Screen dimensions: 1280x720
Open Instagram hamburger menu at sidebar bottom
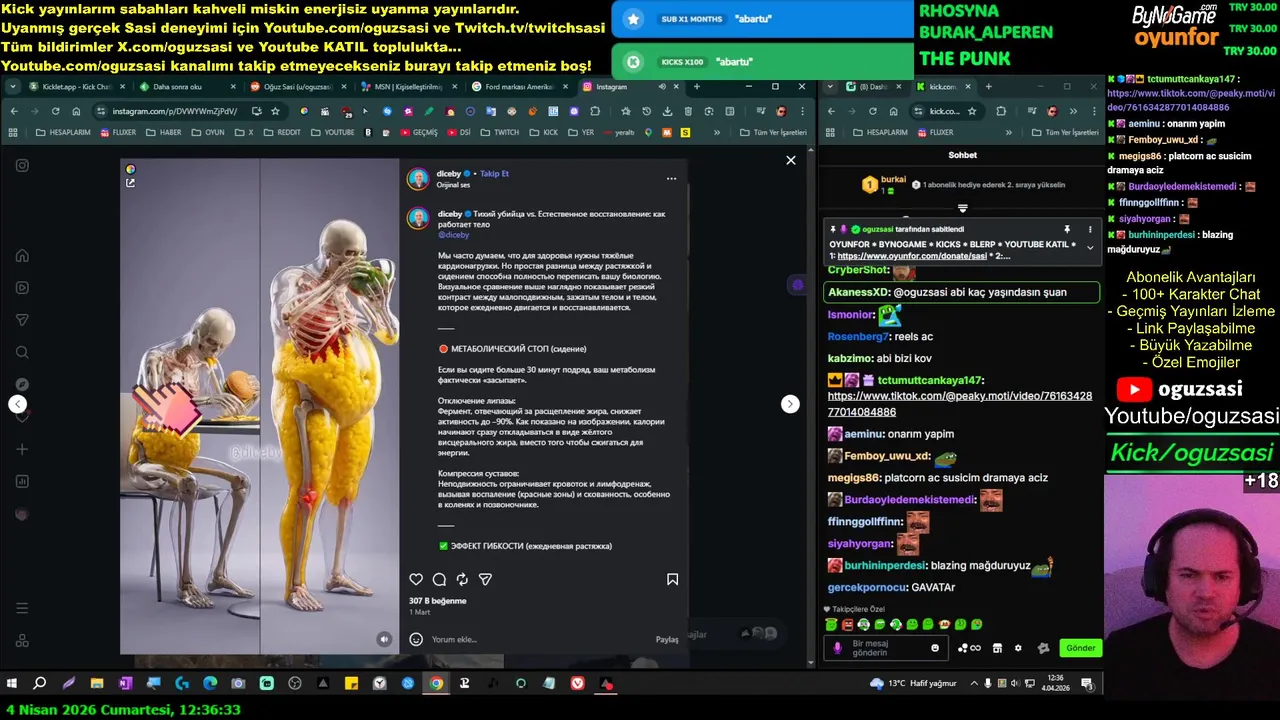point(22,608)
